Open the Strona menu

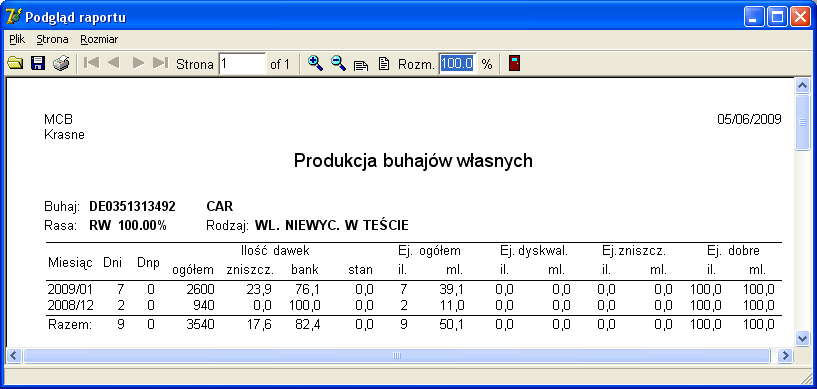(52, 40)
